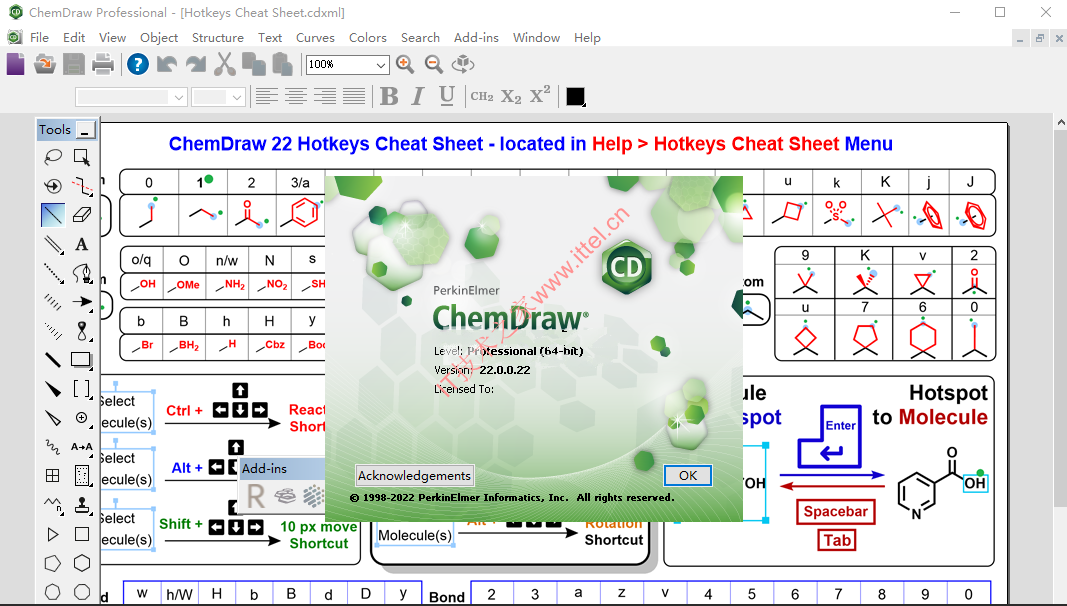Open the Templates stamp tool

[82, 505]
